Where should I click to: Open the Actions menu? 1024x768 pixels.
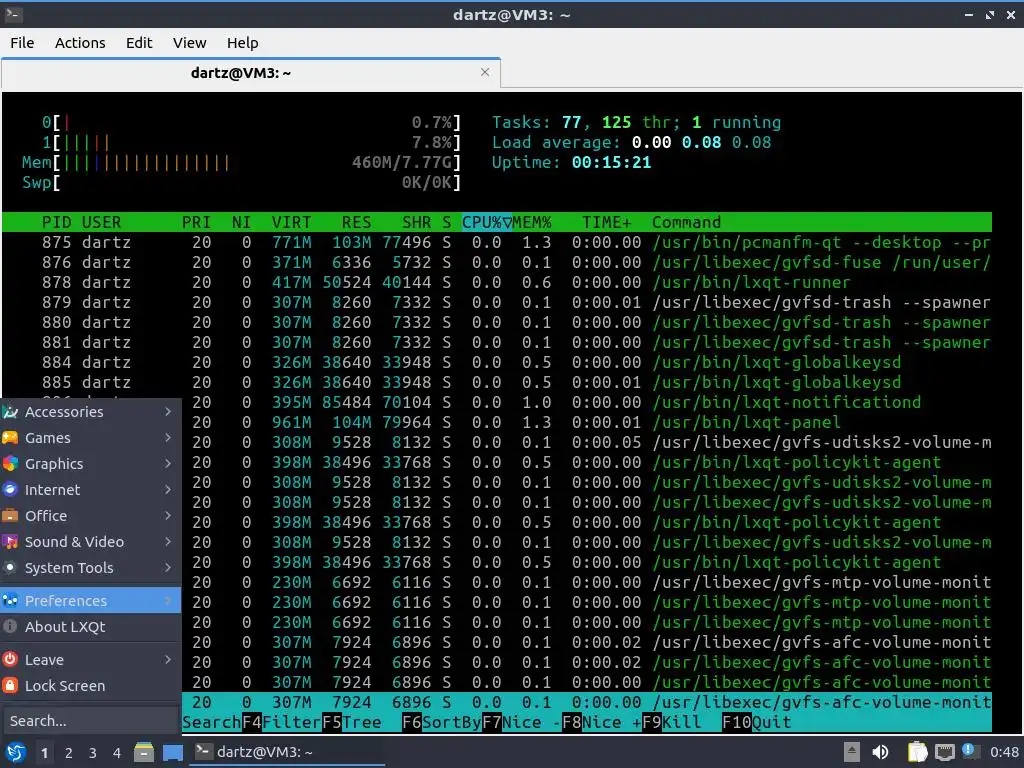(80, 43)
